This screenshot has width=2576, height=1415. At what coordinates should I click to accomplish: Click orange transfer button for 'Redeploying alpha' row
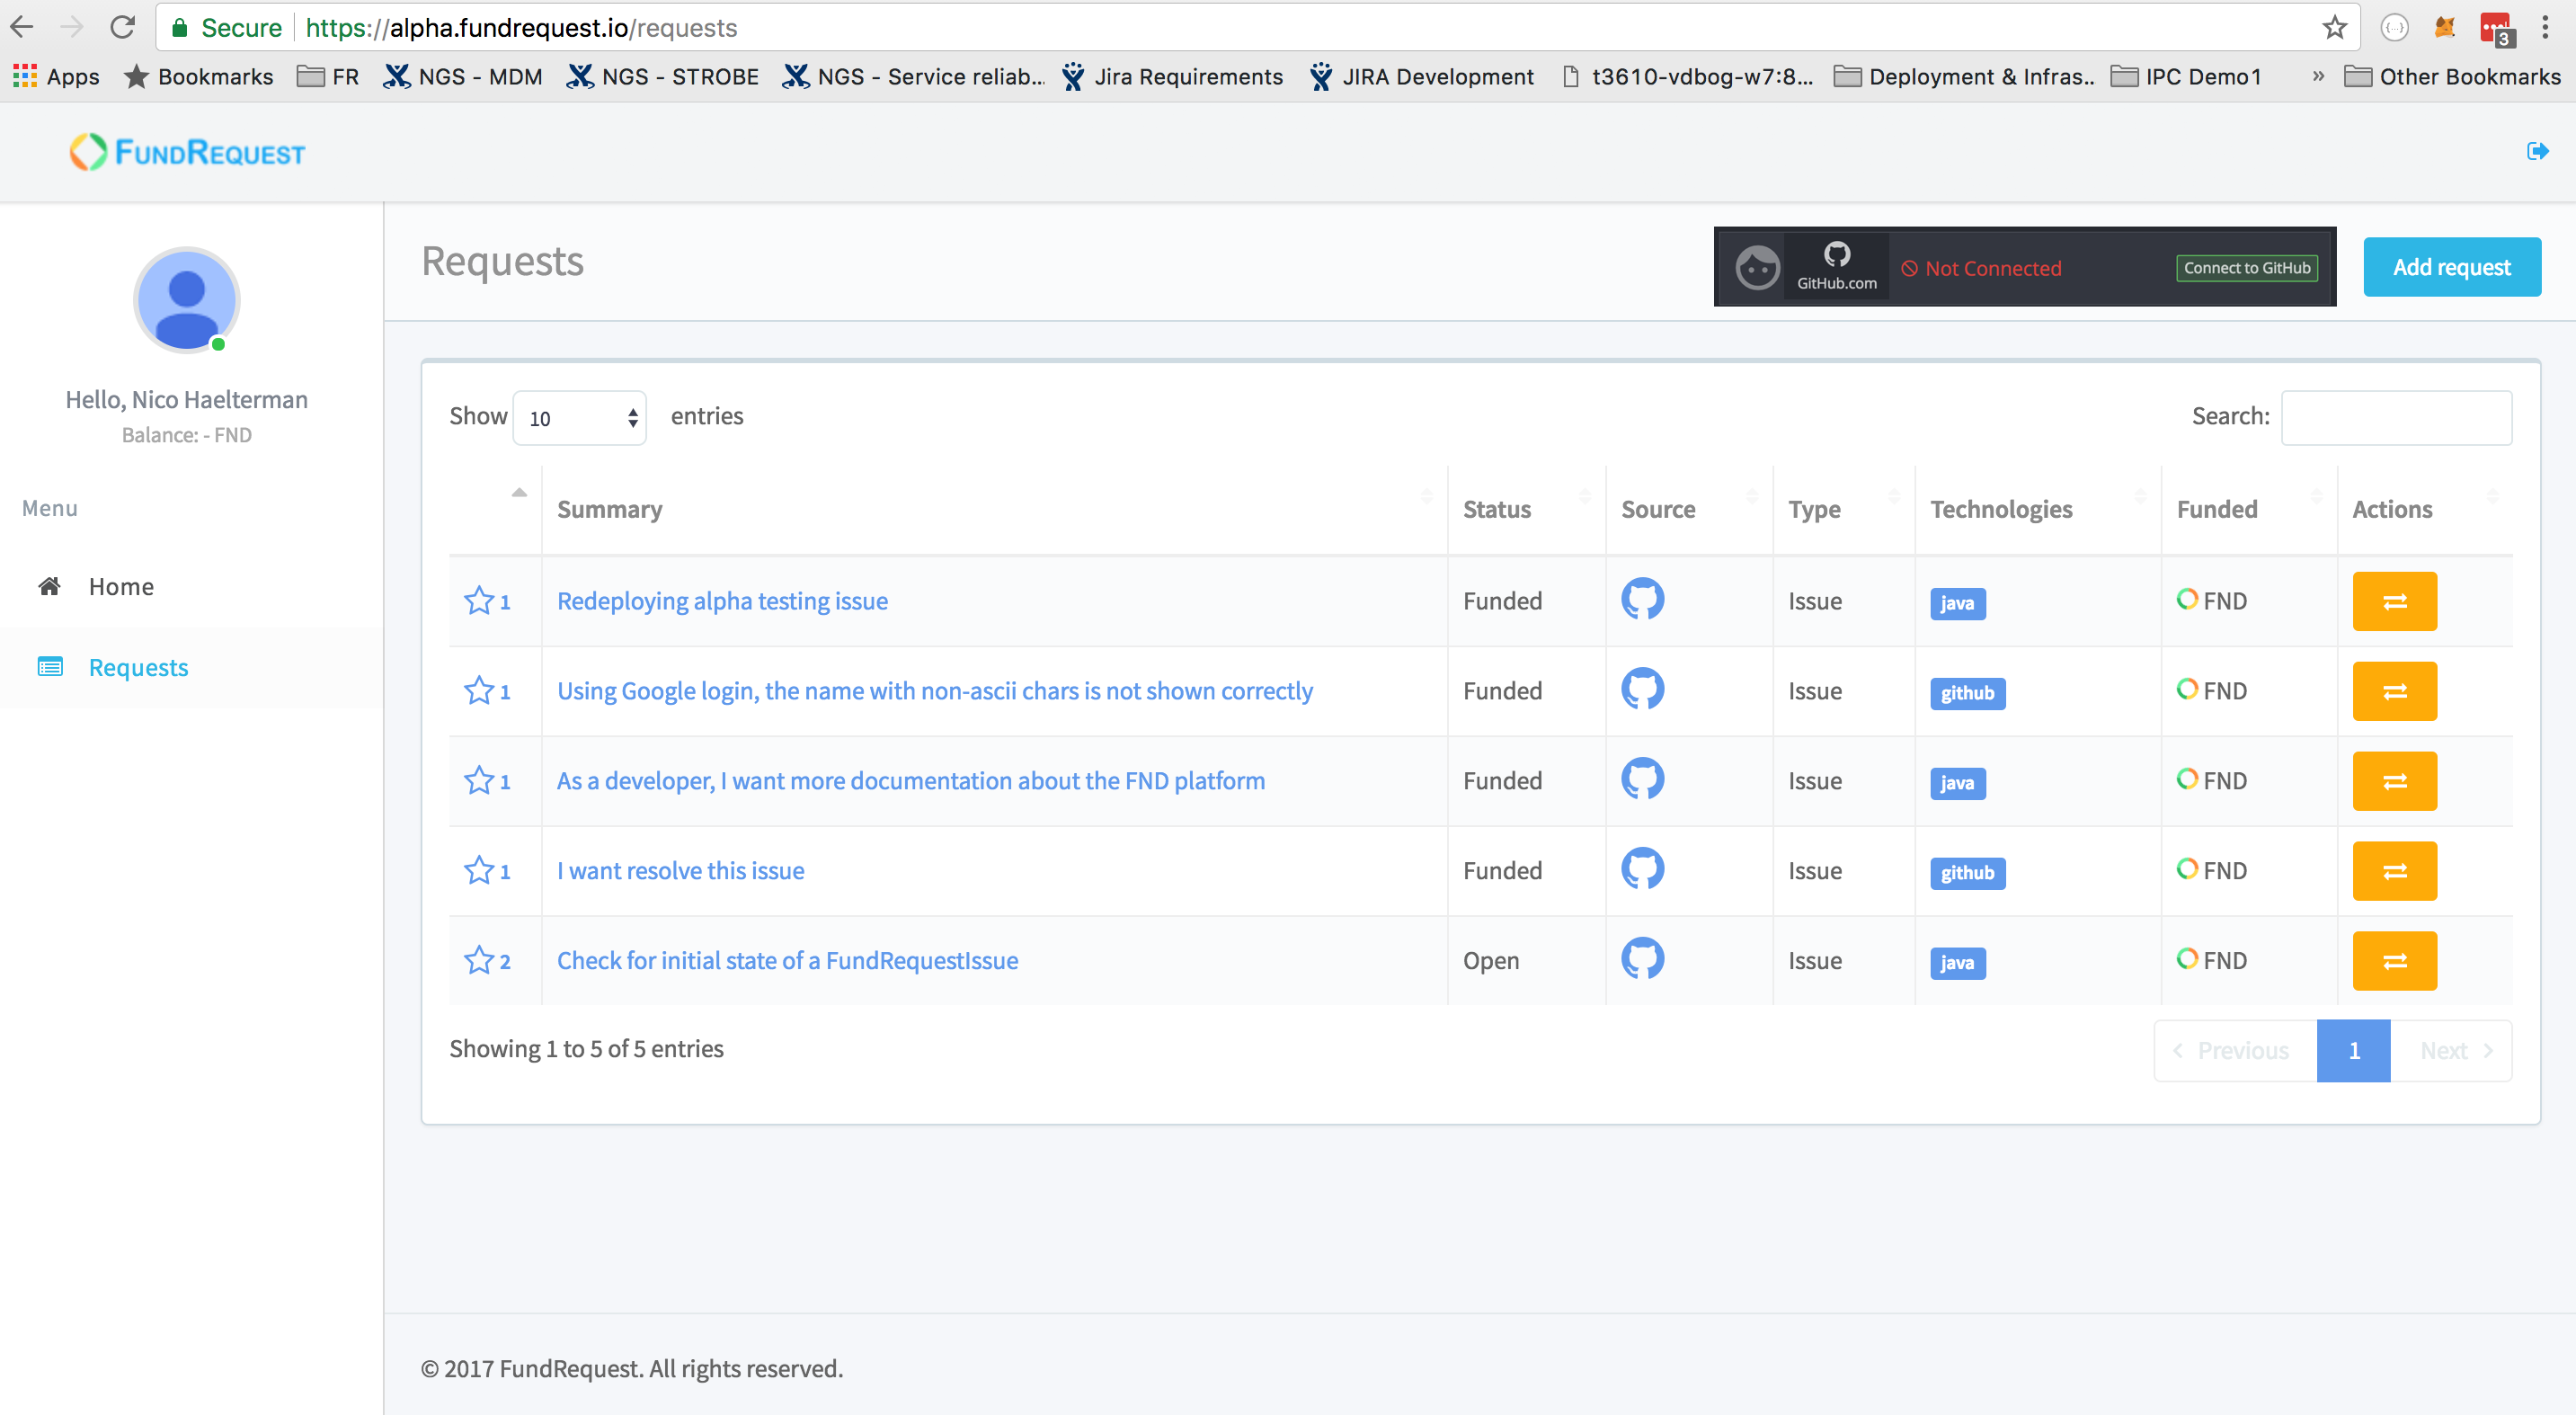(x=2393, y=601)
